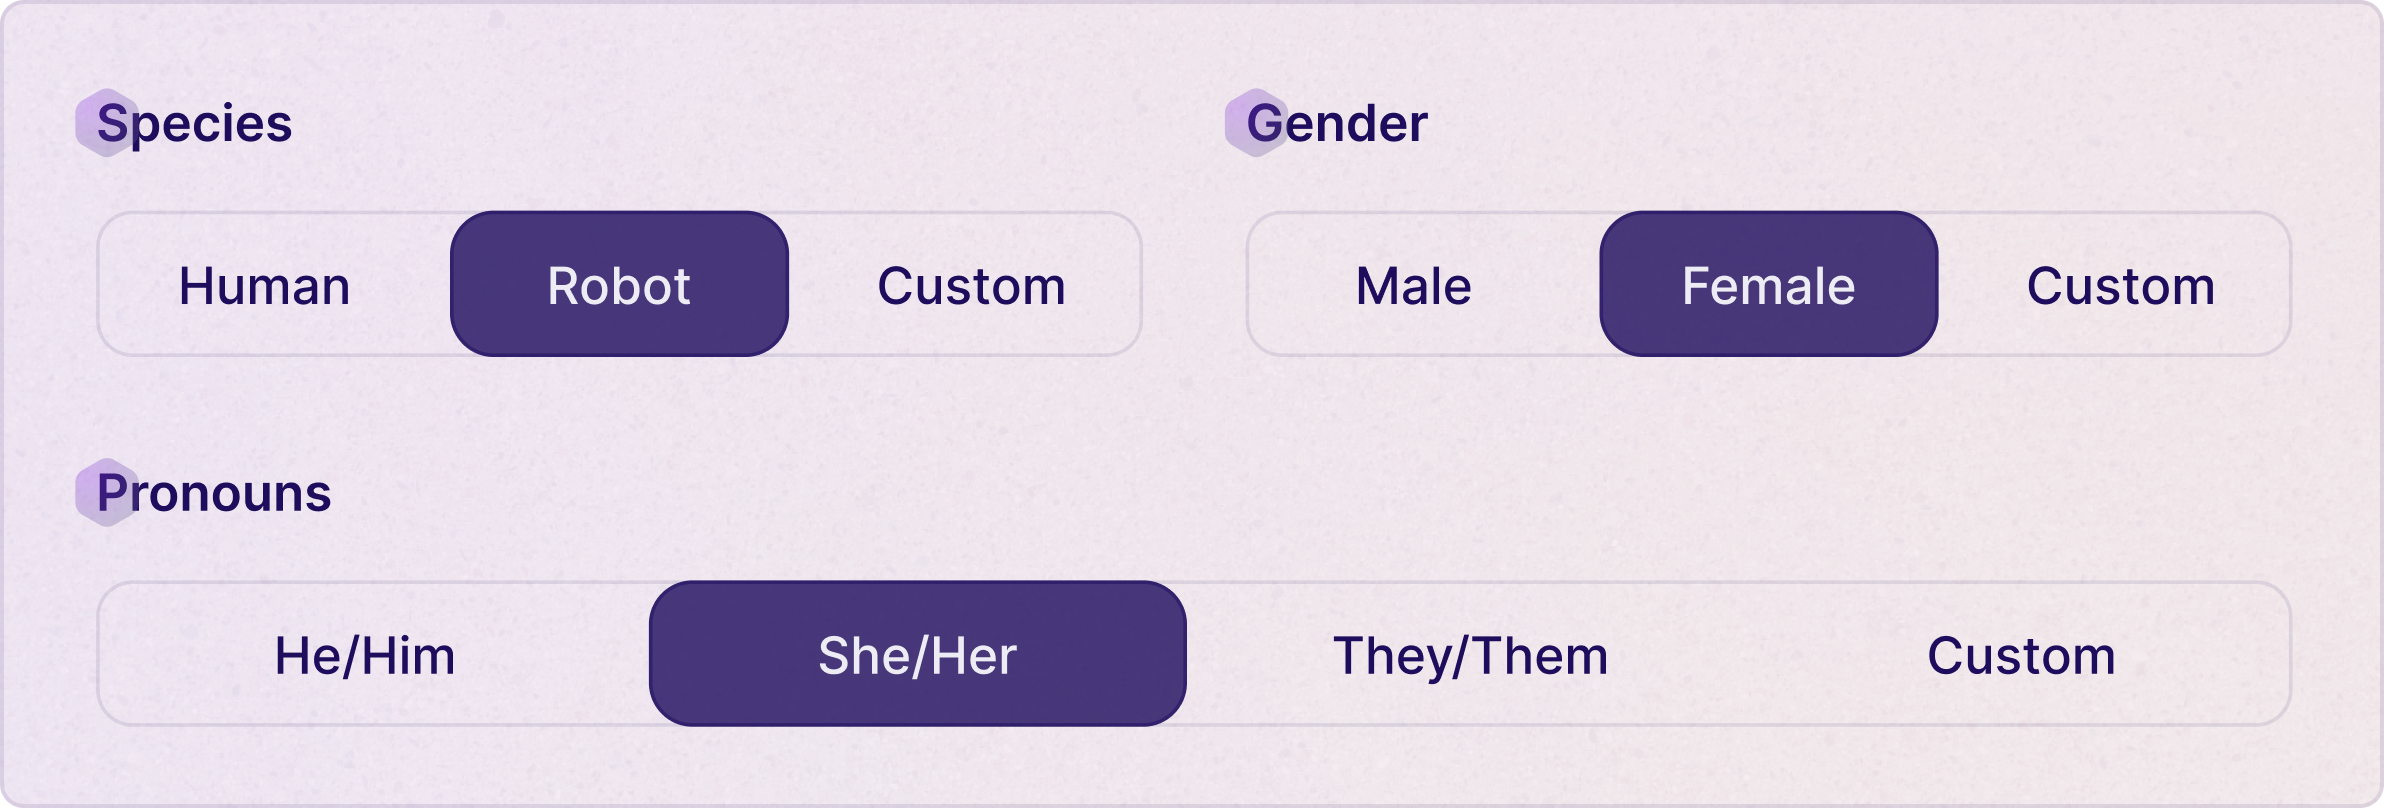The width and height of the screenshot is (2384, 808).
Task: Click the Pronouns heading text
Action: click(214, 493)
